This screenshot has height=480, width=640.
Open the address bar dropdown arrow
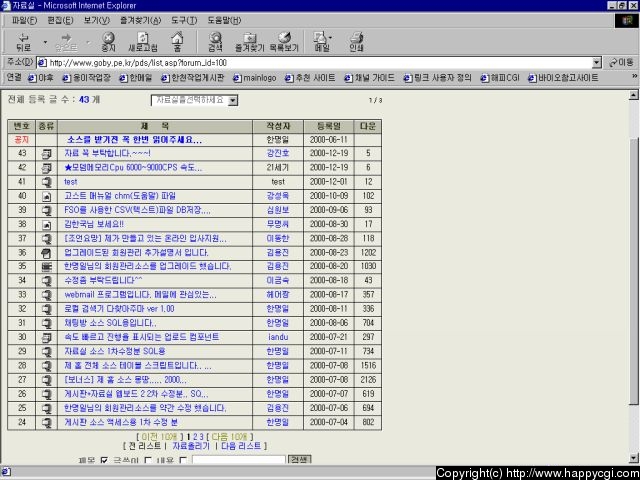(x=597, y=62)
